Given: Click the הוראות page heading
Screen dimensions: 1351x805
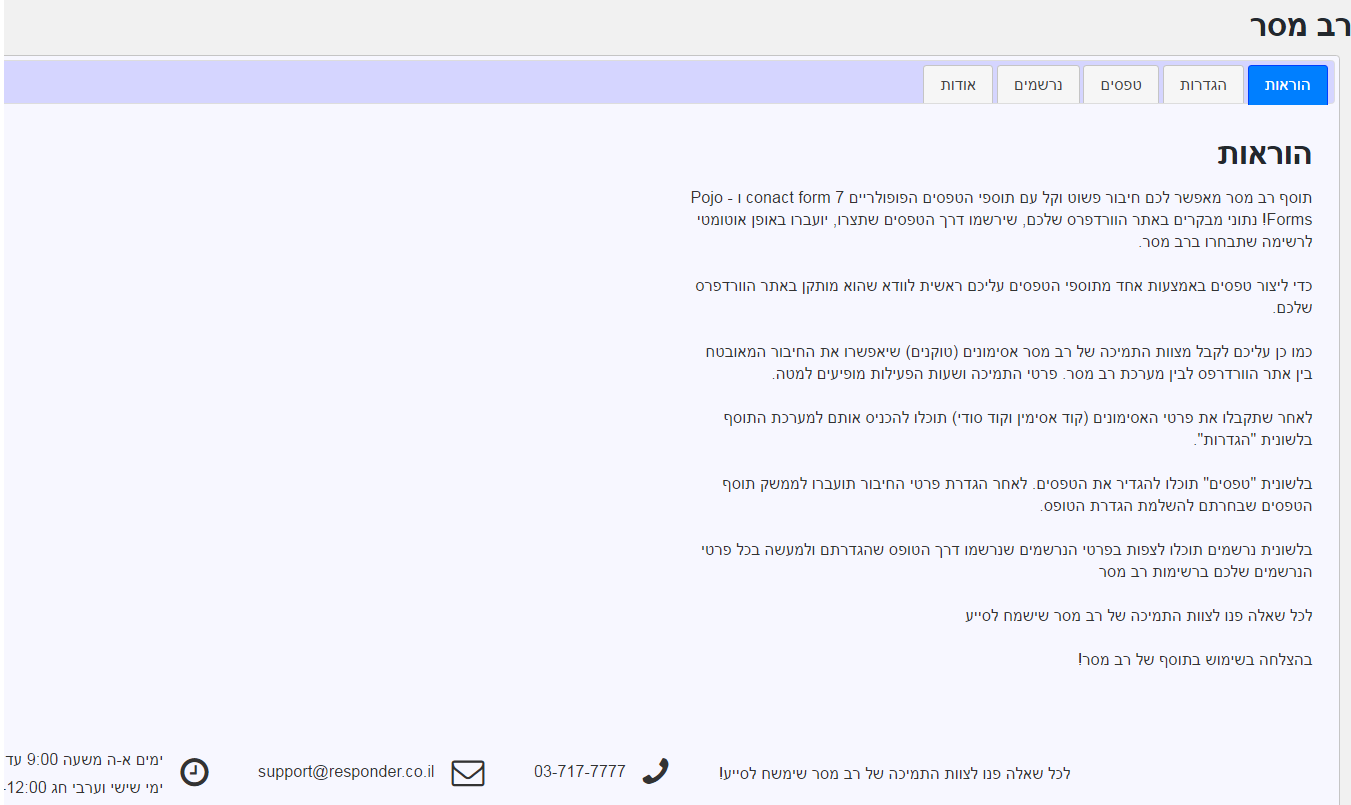Looking at the screenshot, I should (x=1264, y=154).
